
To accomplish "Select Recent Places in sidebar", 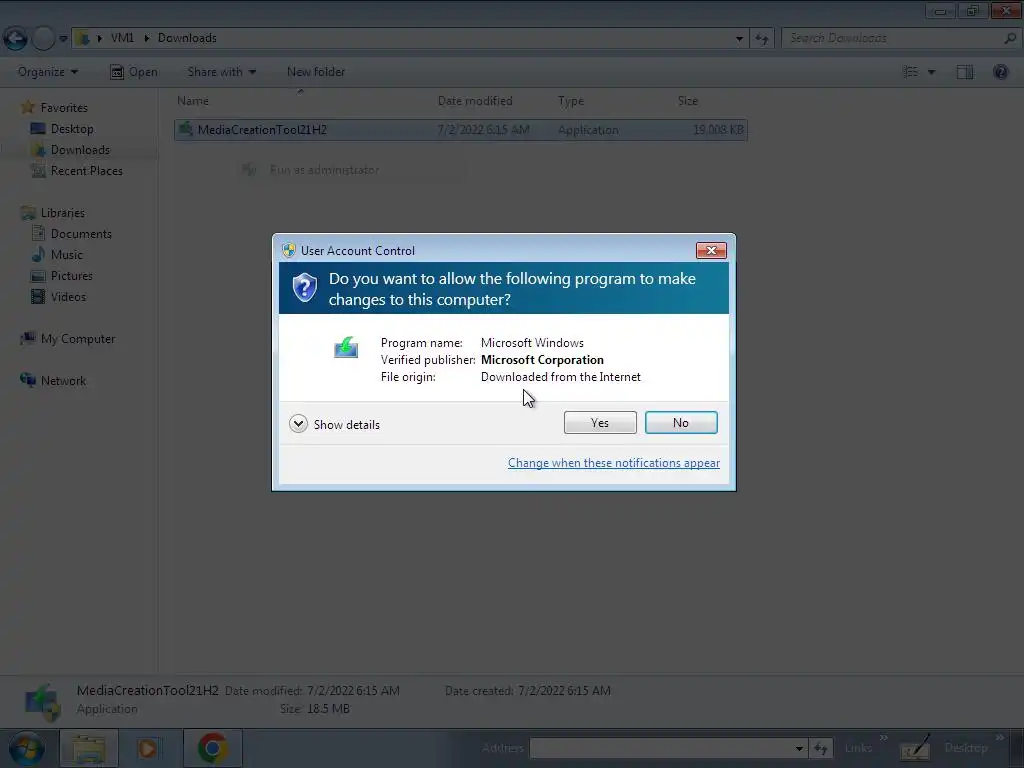I will [86, 170].
